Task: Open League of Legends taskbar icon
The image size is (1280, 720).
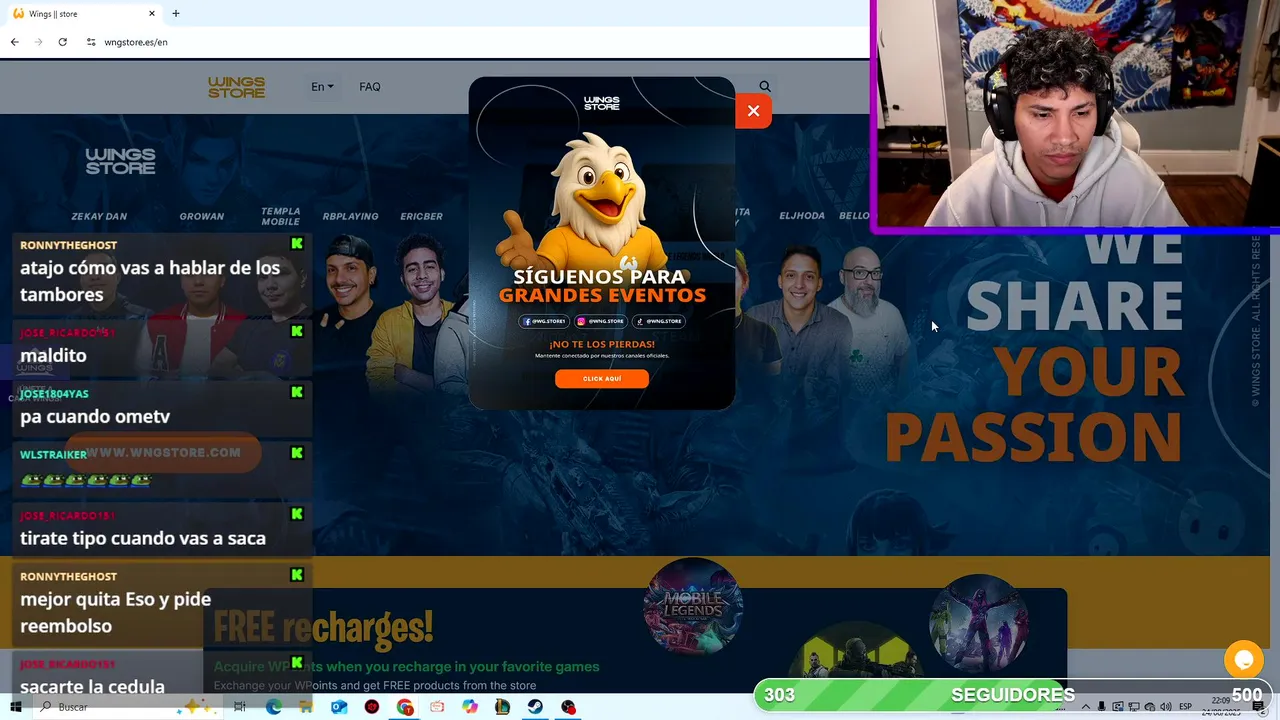Action: 502,707
